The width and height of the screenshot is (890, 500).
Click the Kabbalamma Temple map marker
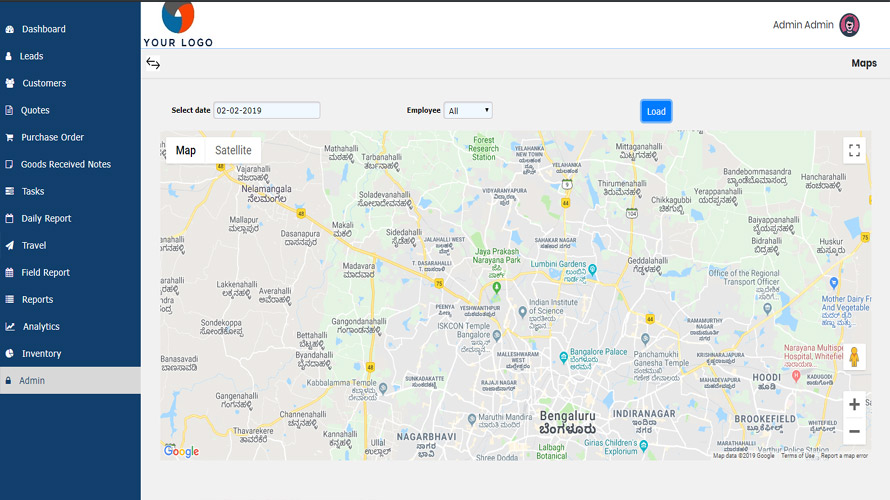coord(383,388)
